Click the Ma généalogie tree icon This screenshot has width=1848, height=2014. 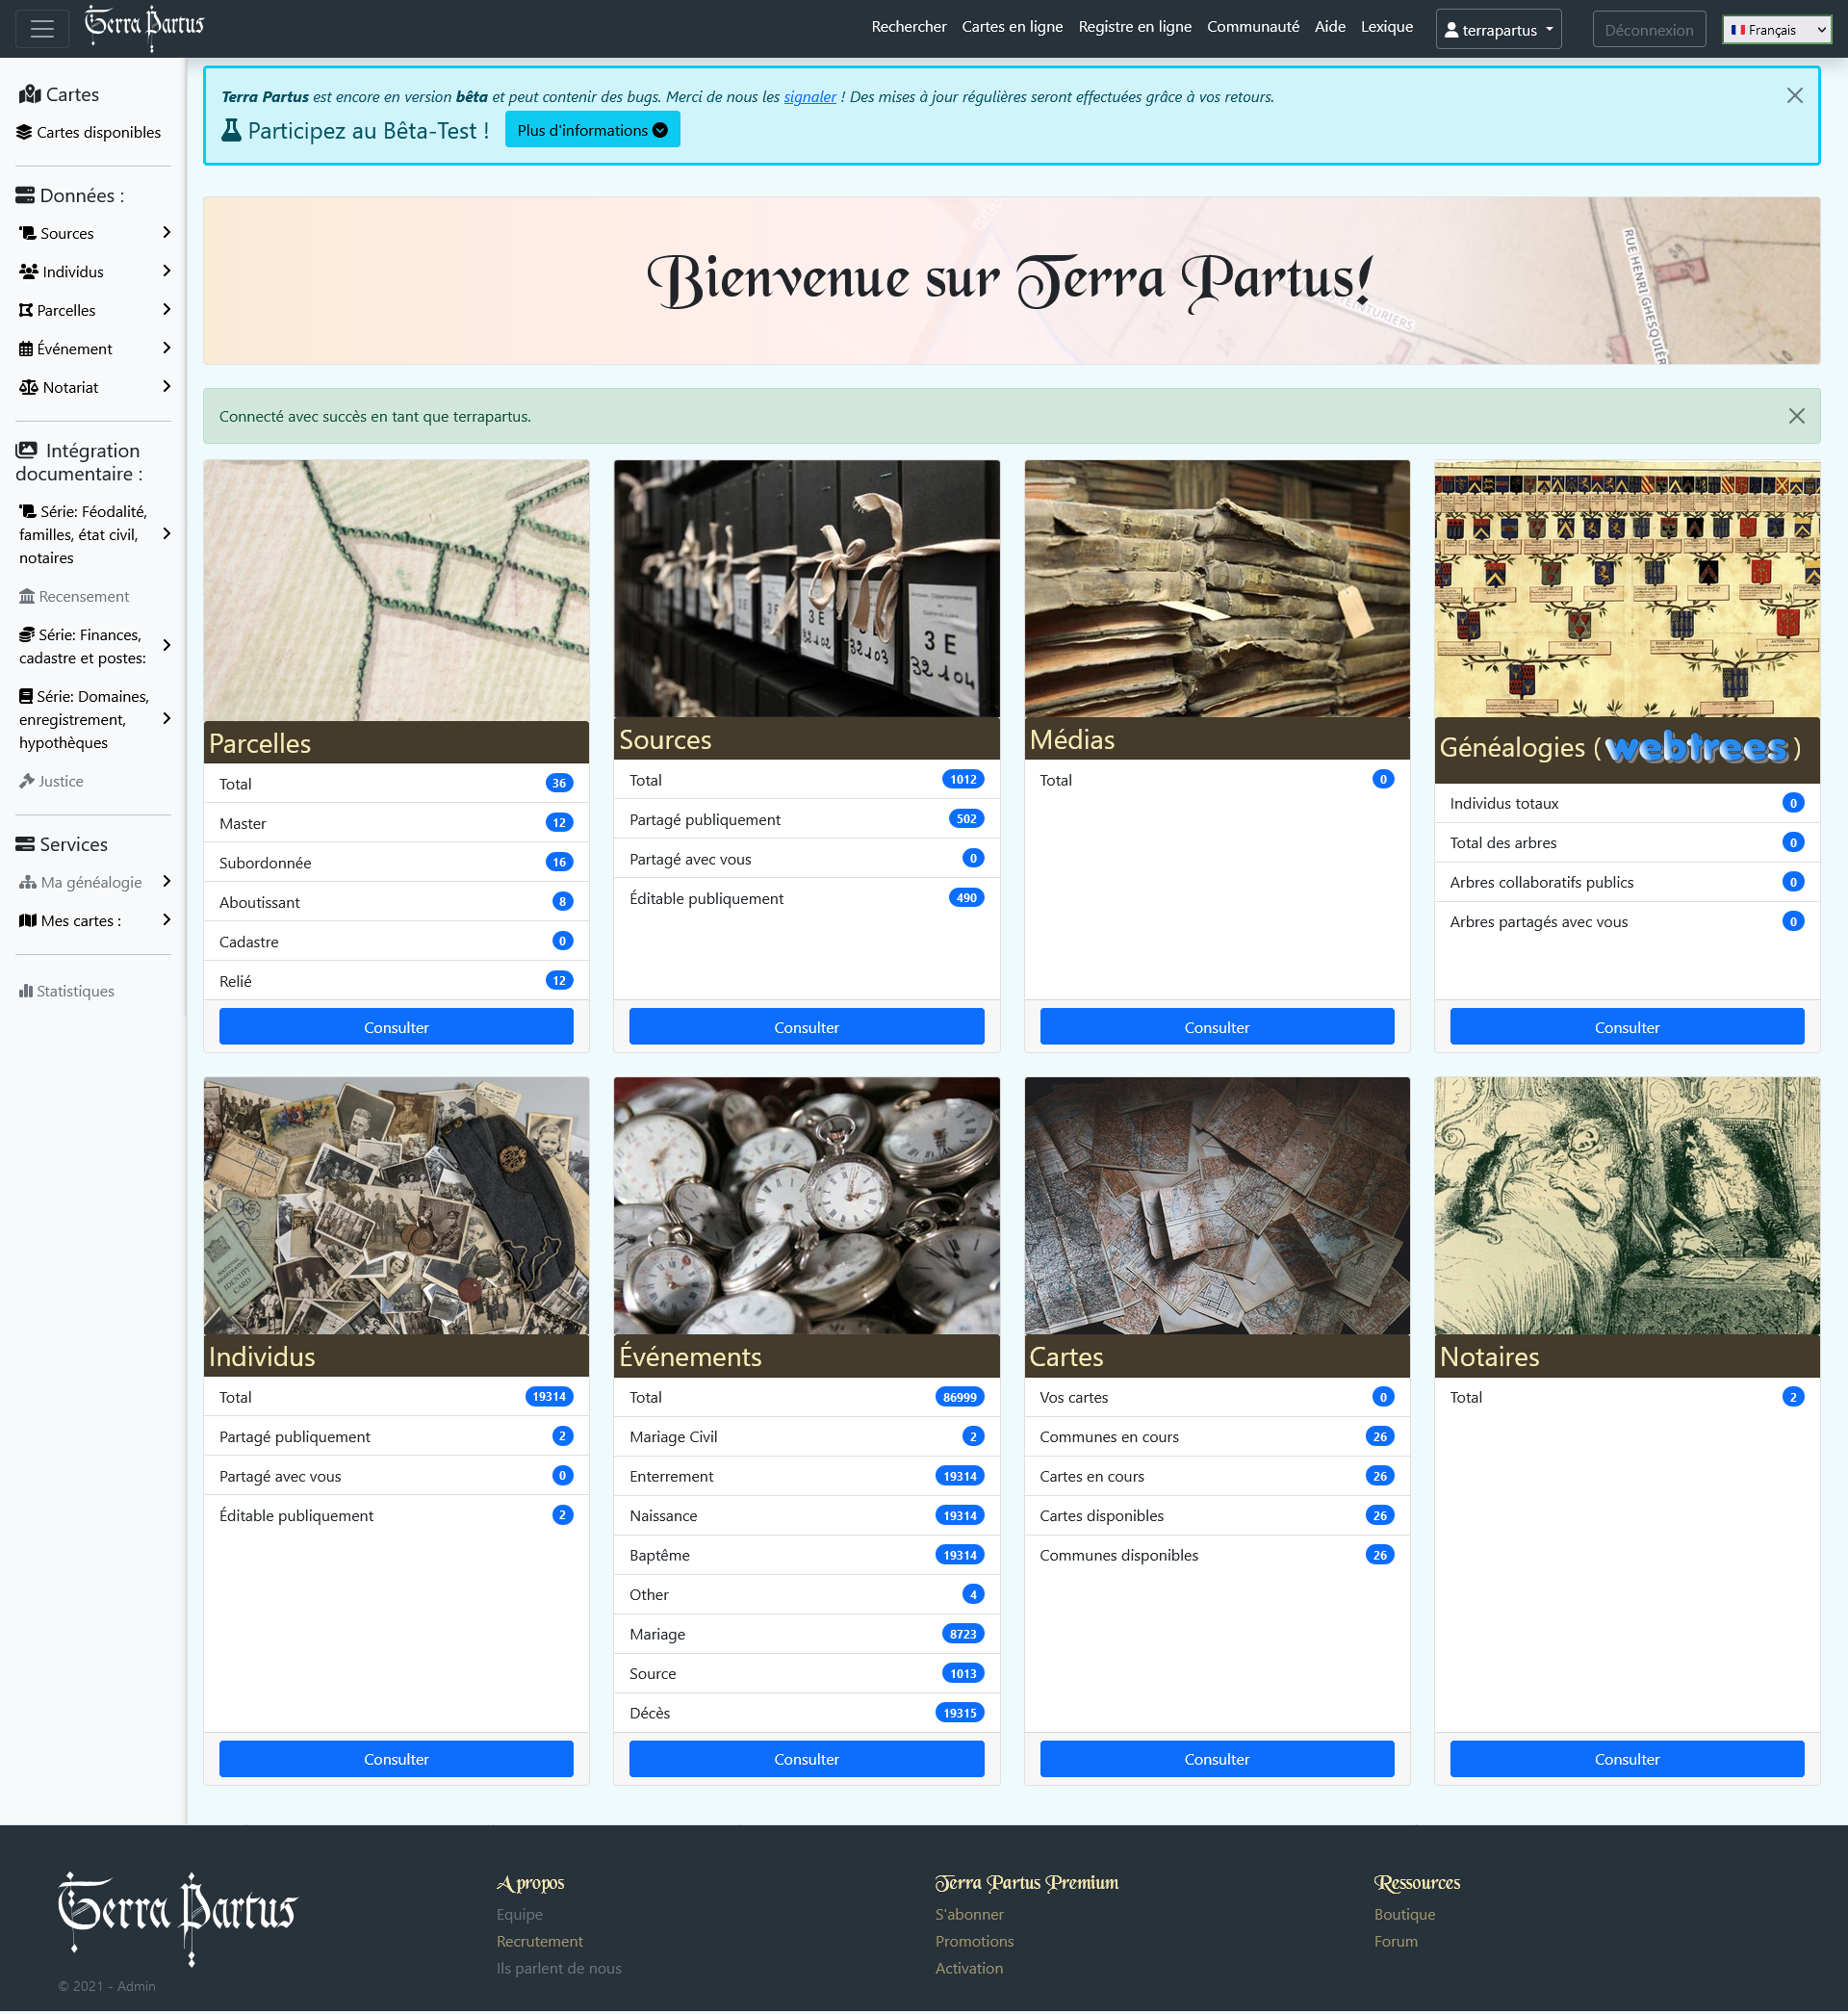point(28,883)
